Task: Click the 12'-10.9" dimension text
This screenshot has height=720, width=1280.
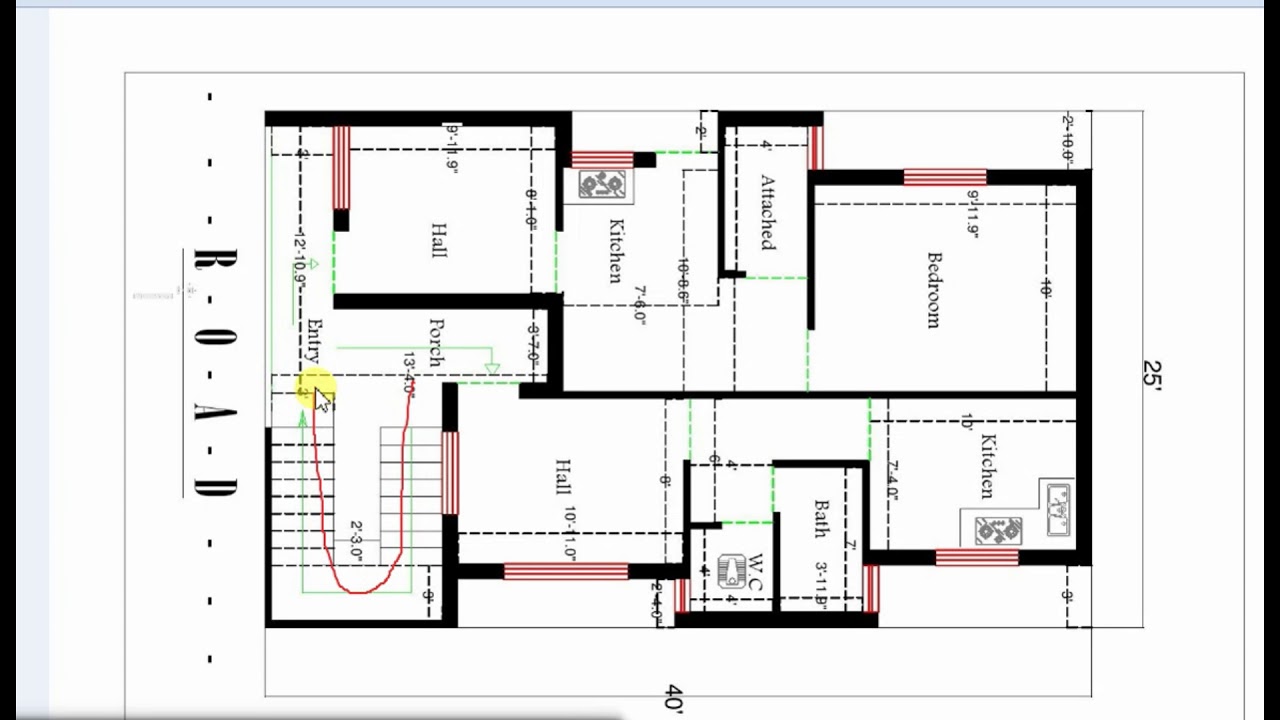Action: tap(299, 260)
